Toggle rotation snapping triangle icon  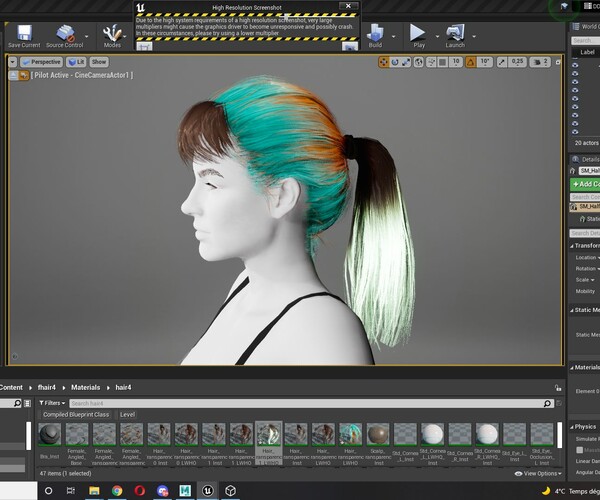pyautogui.click(x=471, y=62)
